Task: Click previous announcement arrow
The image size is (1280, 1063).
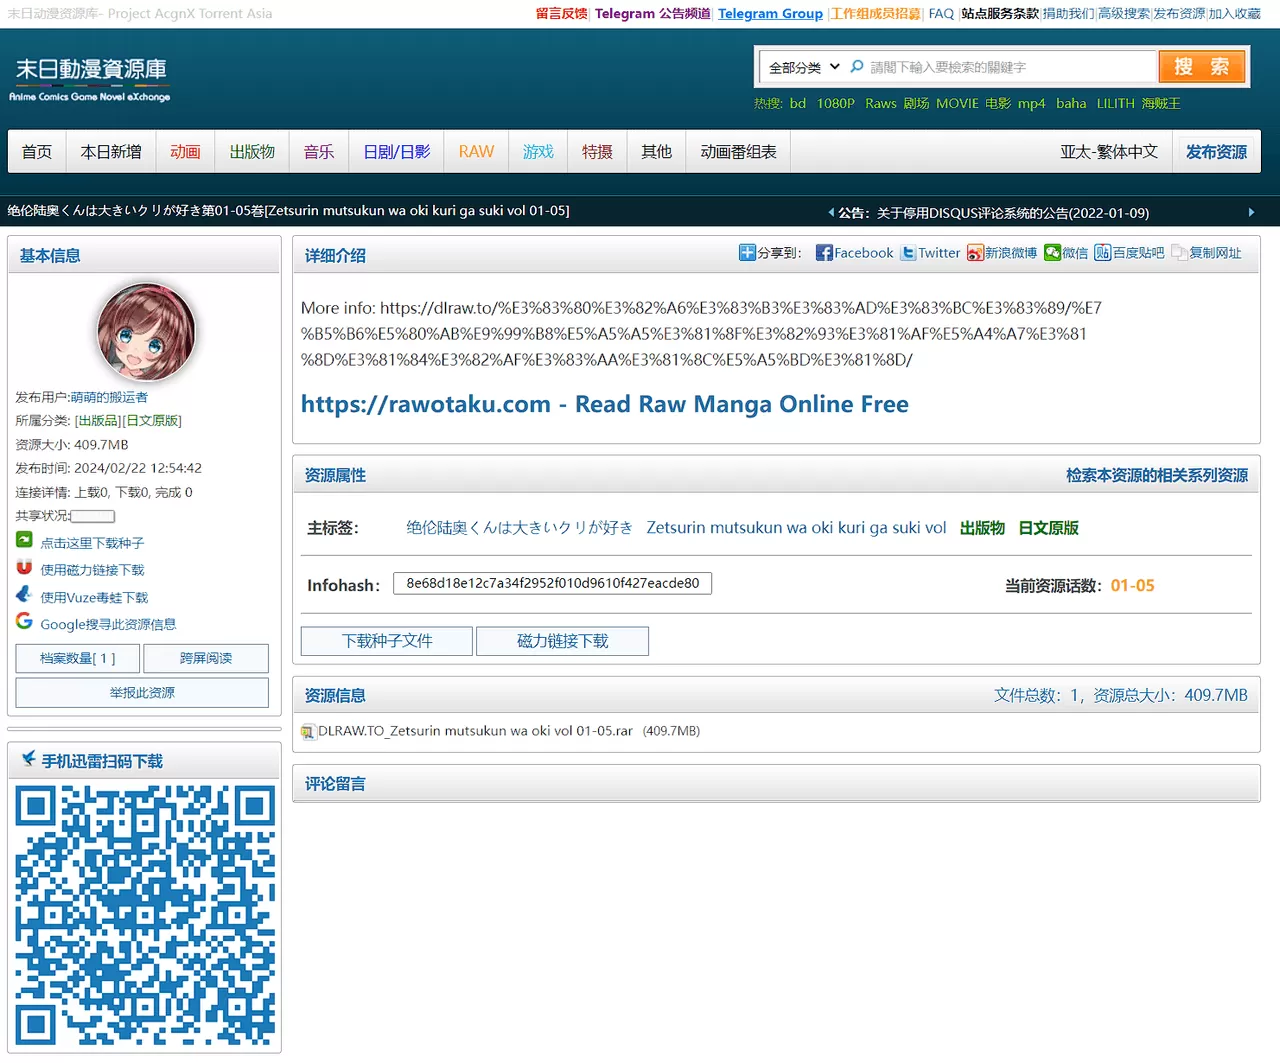Action: tap(830, 212)
